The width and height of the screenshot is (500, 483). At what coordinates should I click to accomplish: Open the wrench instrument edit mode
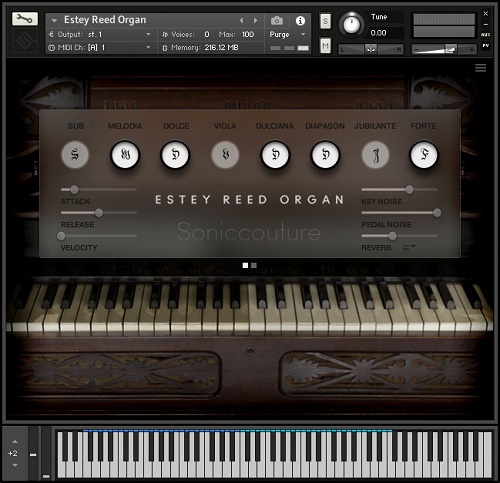tap(25, 19)
